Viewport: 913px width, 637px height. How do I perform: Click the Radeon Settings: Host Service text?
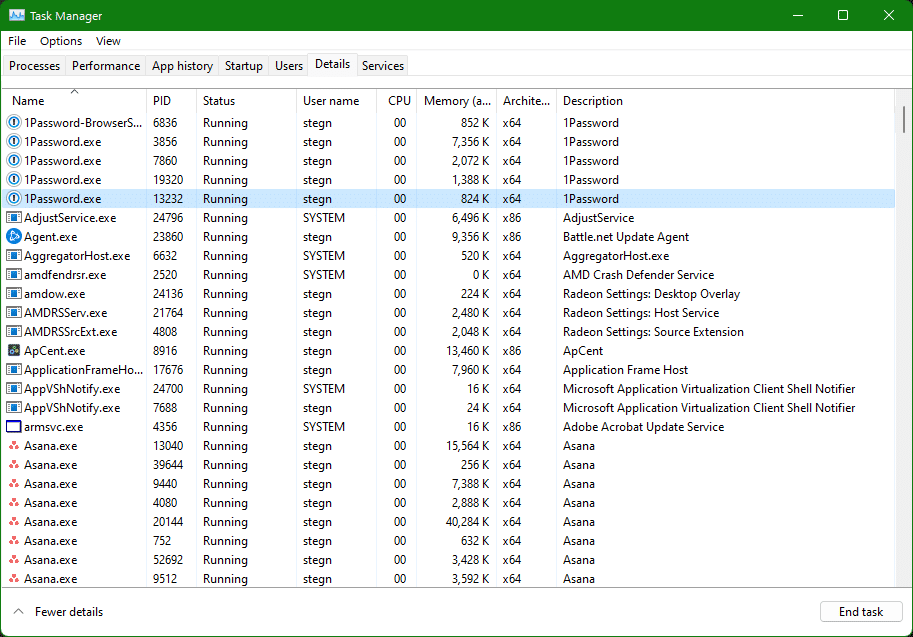tap(640, 313)
